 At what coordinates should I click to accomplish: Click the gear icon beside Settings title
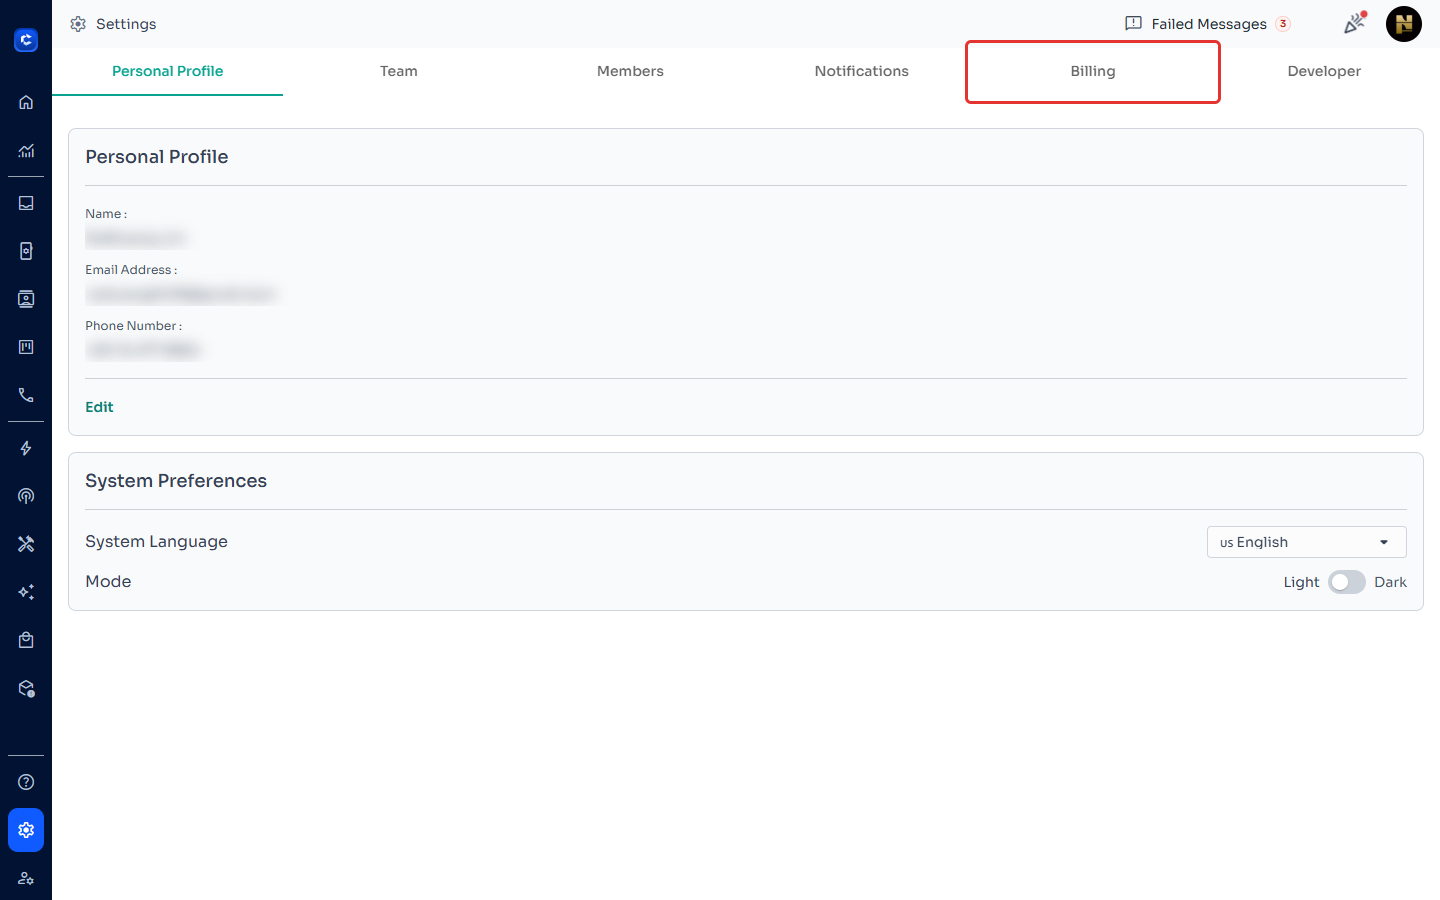[78, 24]
